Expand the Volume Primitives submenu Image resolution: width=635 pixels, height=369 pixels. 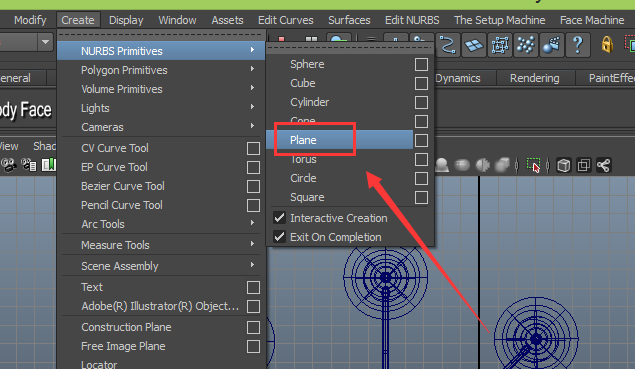click(161, 89)
